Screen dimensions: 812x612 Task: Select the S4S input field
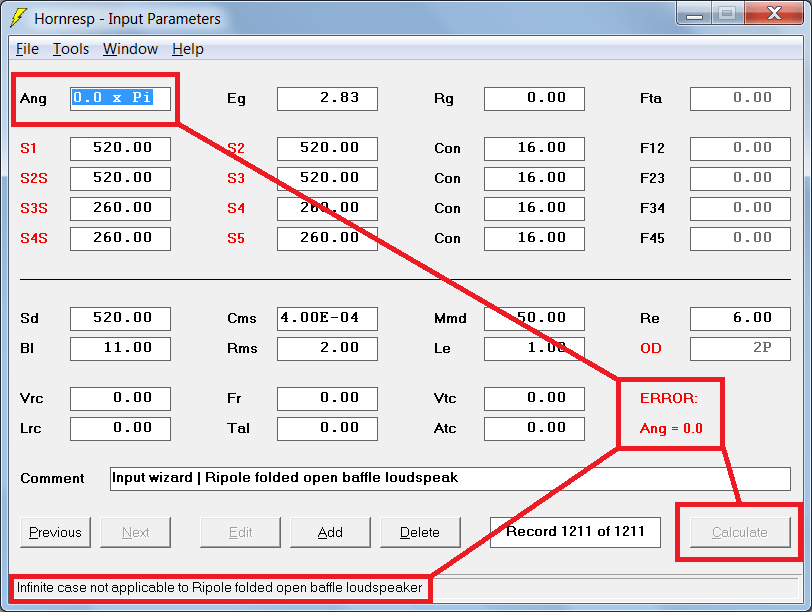tap(120, 239)
